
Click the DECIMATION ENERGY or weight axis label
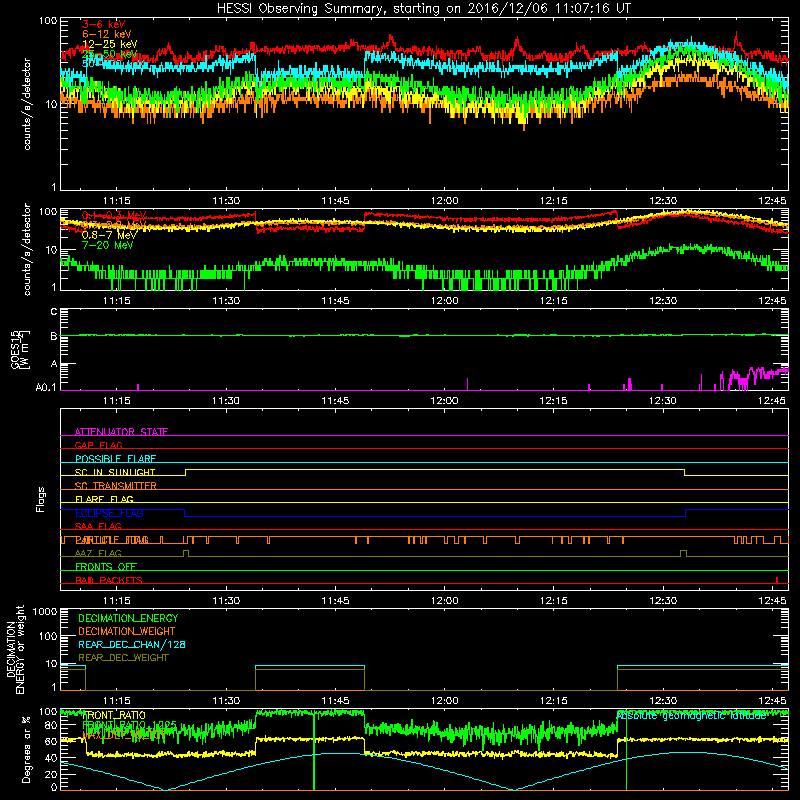point(15,649)
